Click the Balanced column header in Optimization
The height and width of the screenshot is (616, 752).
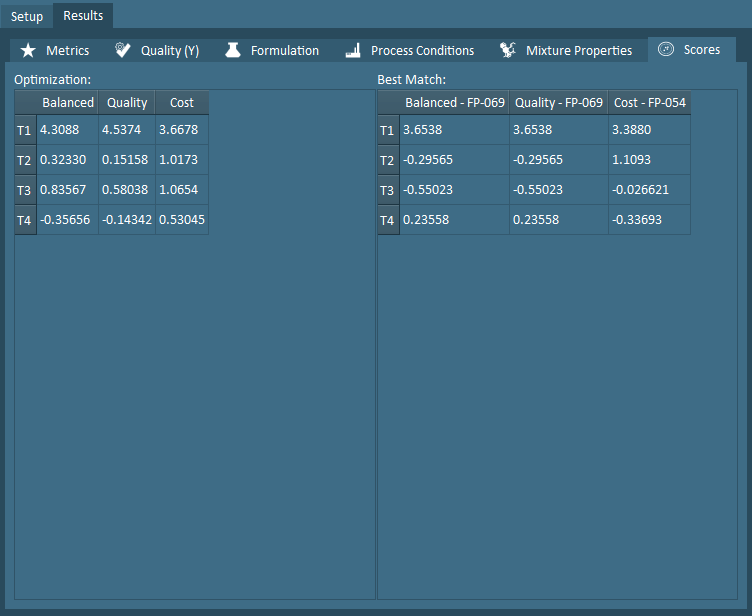68,103
